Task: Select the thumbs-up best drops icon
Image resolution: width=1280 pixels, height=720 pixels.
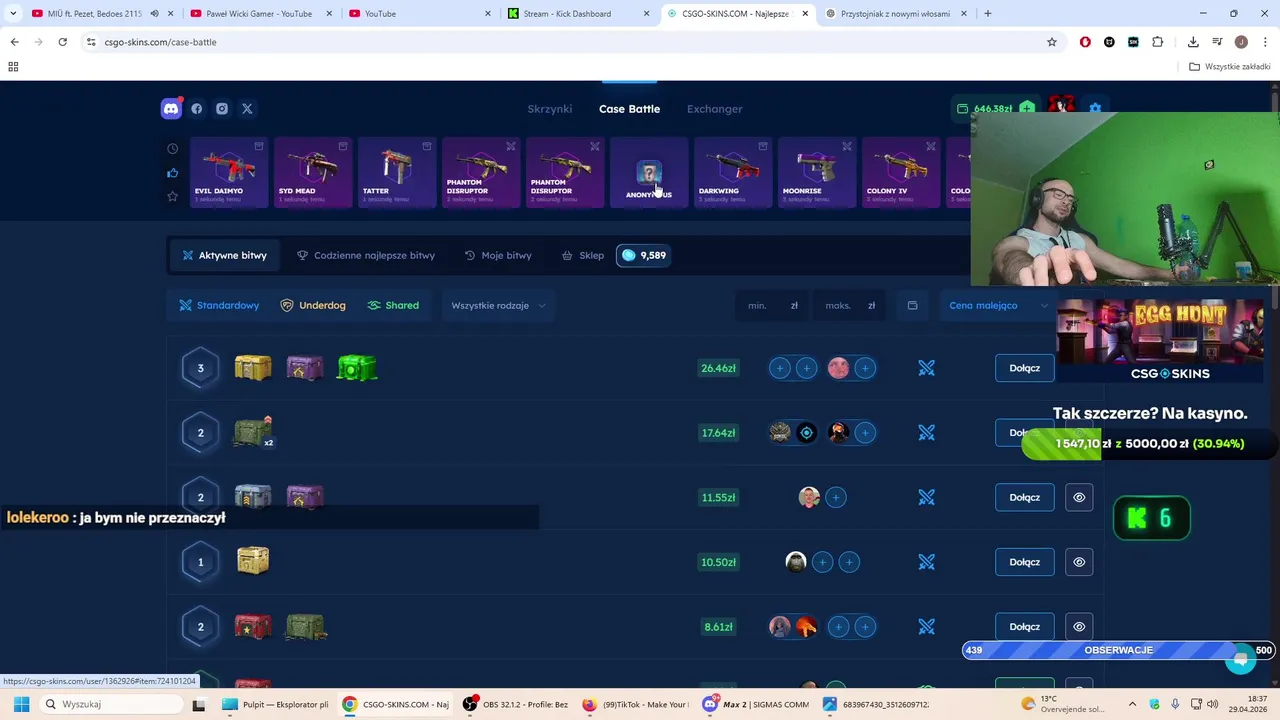Action: [x=172, y=173]
